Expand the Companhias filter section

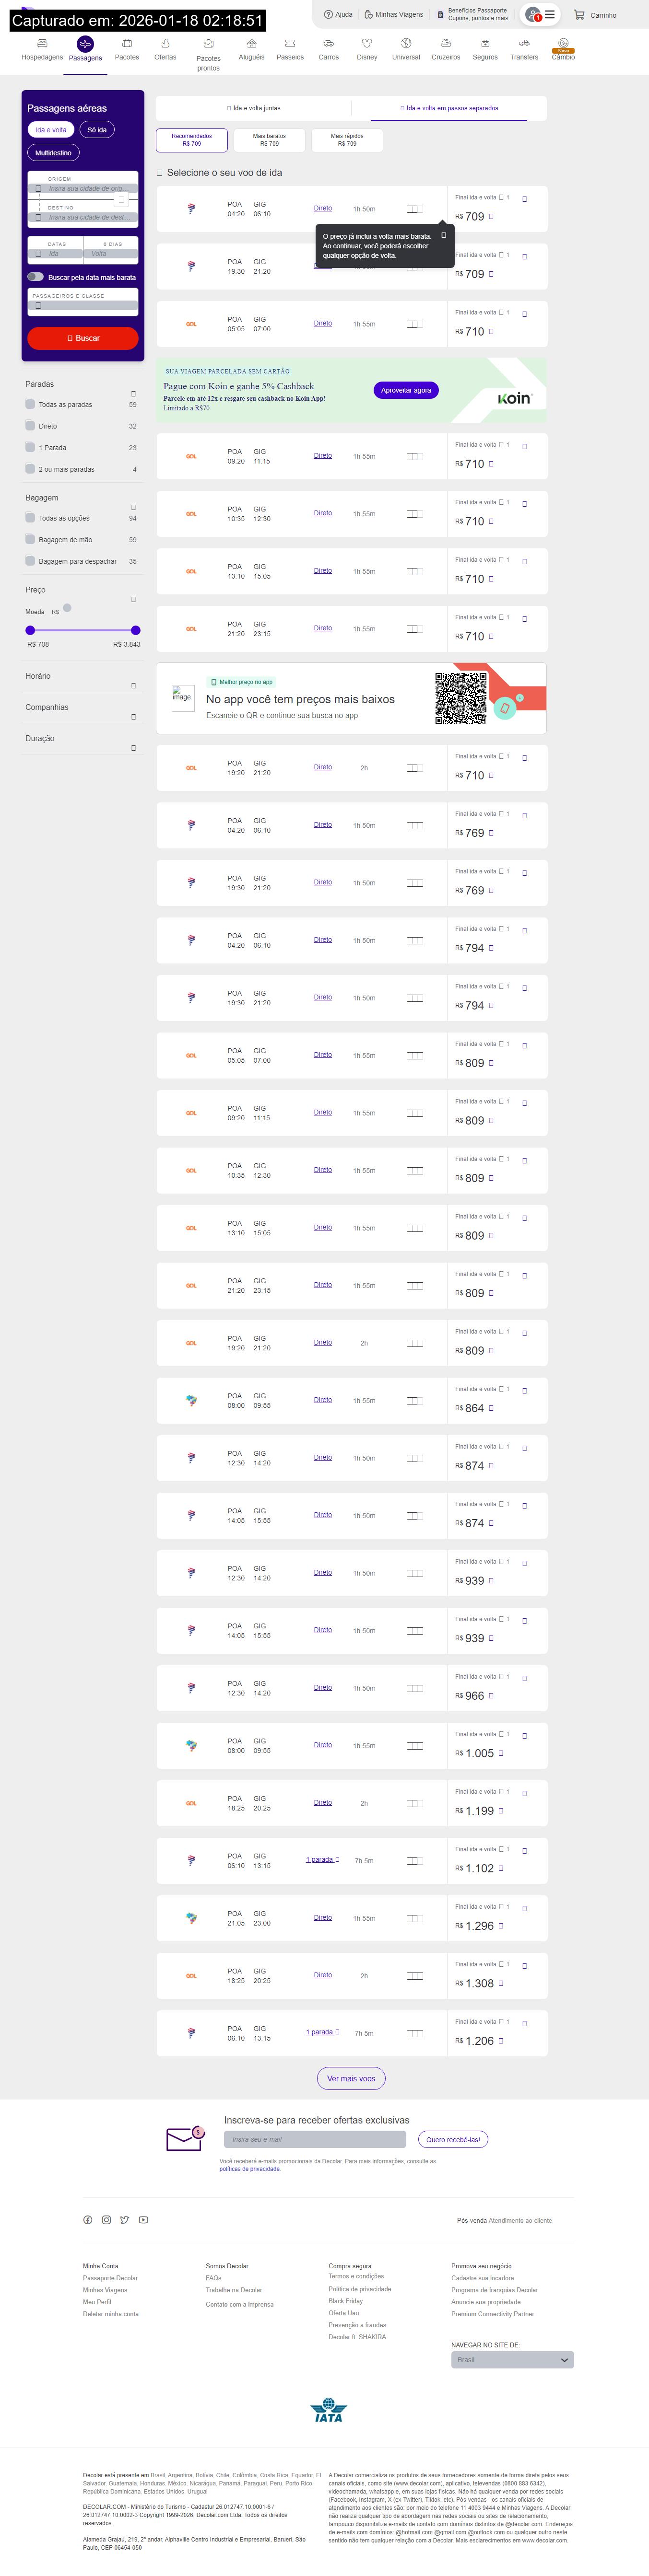point(133,717)
